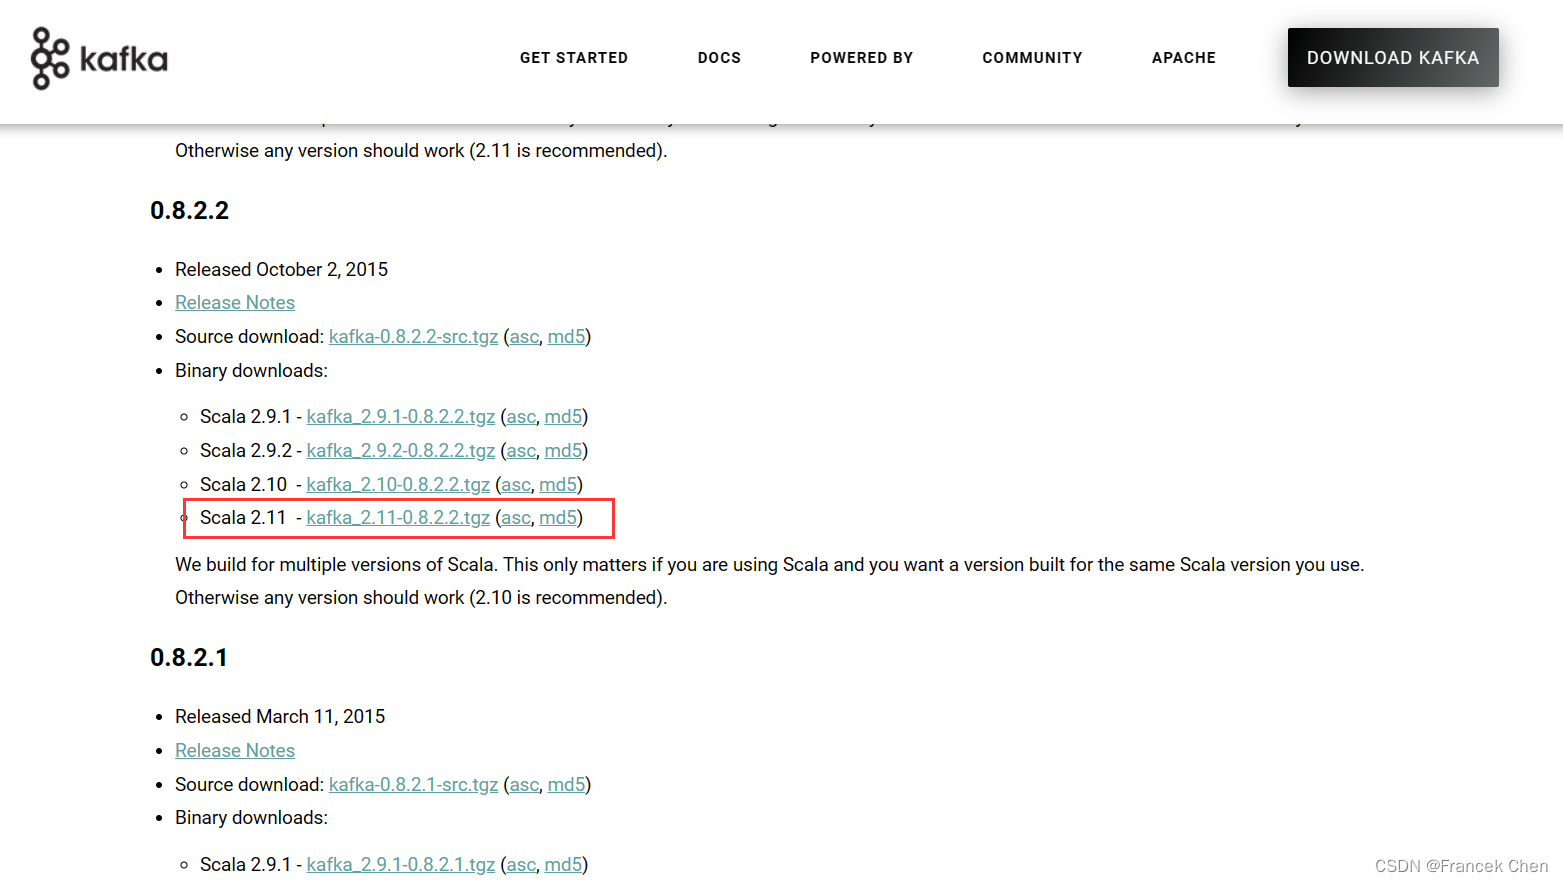The image size is (1563, 882).
Task: Open the COMMUNITY menu
Action: (1032, 58)
